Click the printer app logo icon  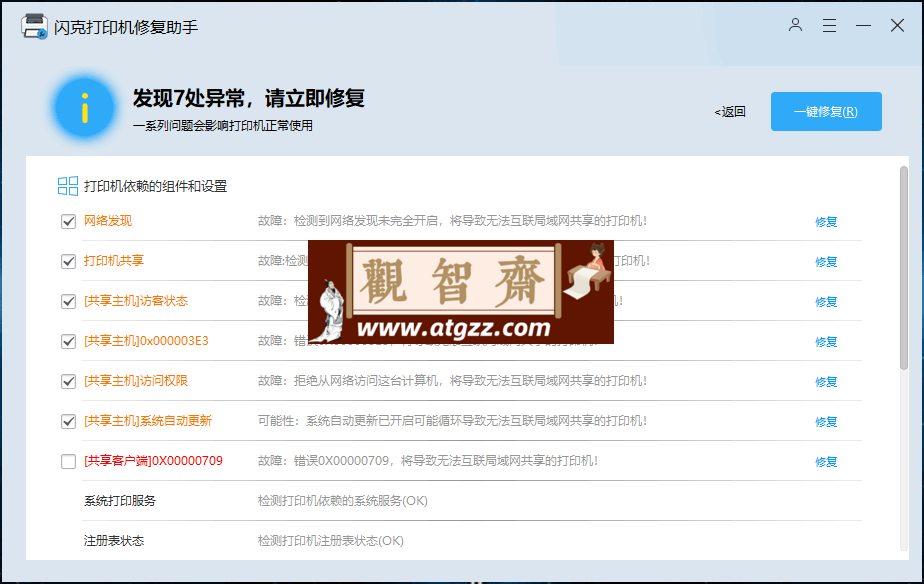click(34, 27)
